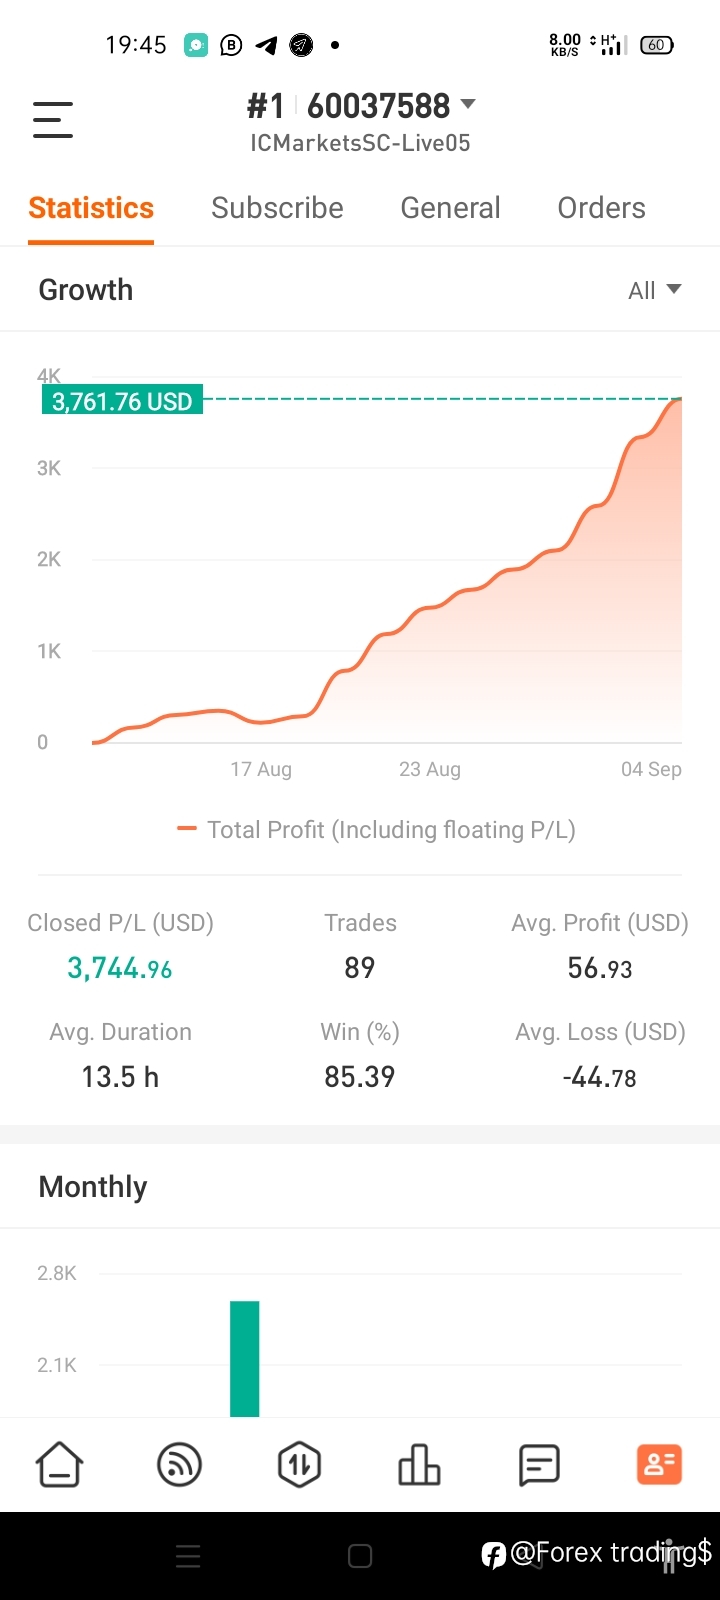
Task: Click the 3,761.76 USD value label
Action: point(122,401)
